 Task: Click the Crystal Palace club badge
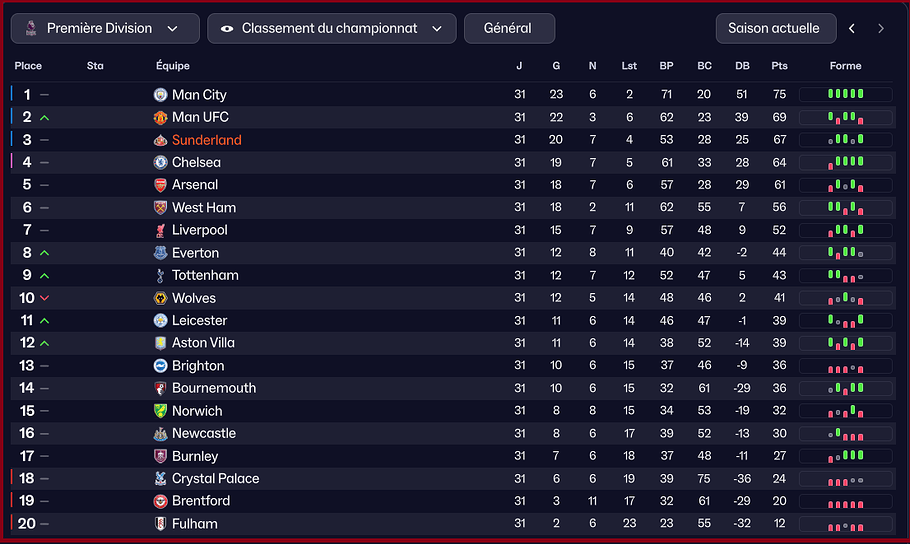click(160, 479)
